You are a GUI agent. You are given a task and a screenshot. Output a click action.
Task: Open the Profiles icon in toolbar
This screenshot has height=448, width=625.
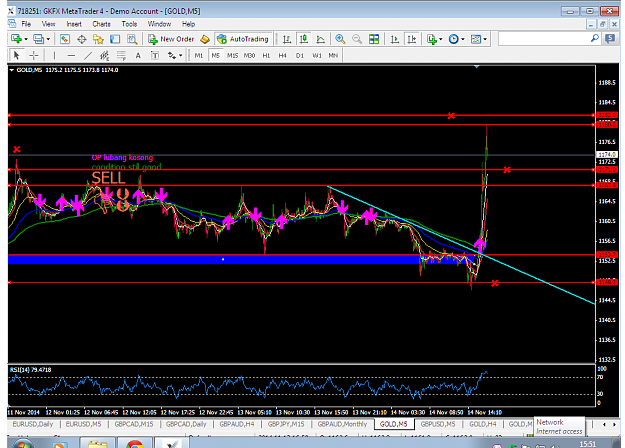[39, 39]
